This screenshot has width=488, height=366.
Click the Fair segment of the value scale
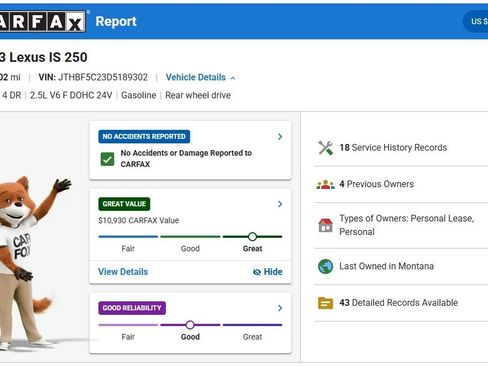(x=128, y=237)
